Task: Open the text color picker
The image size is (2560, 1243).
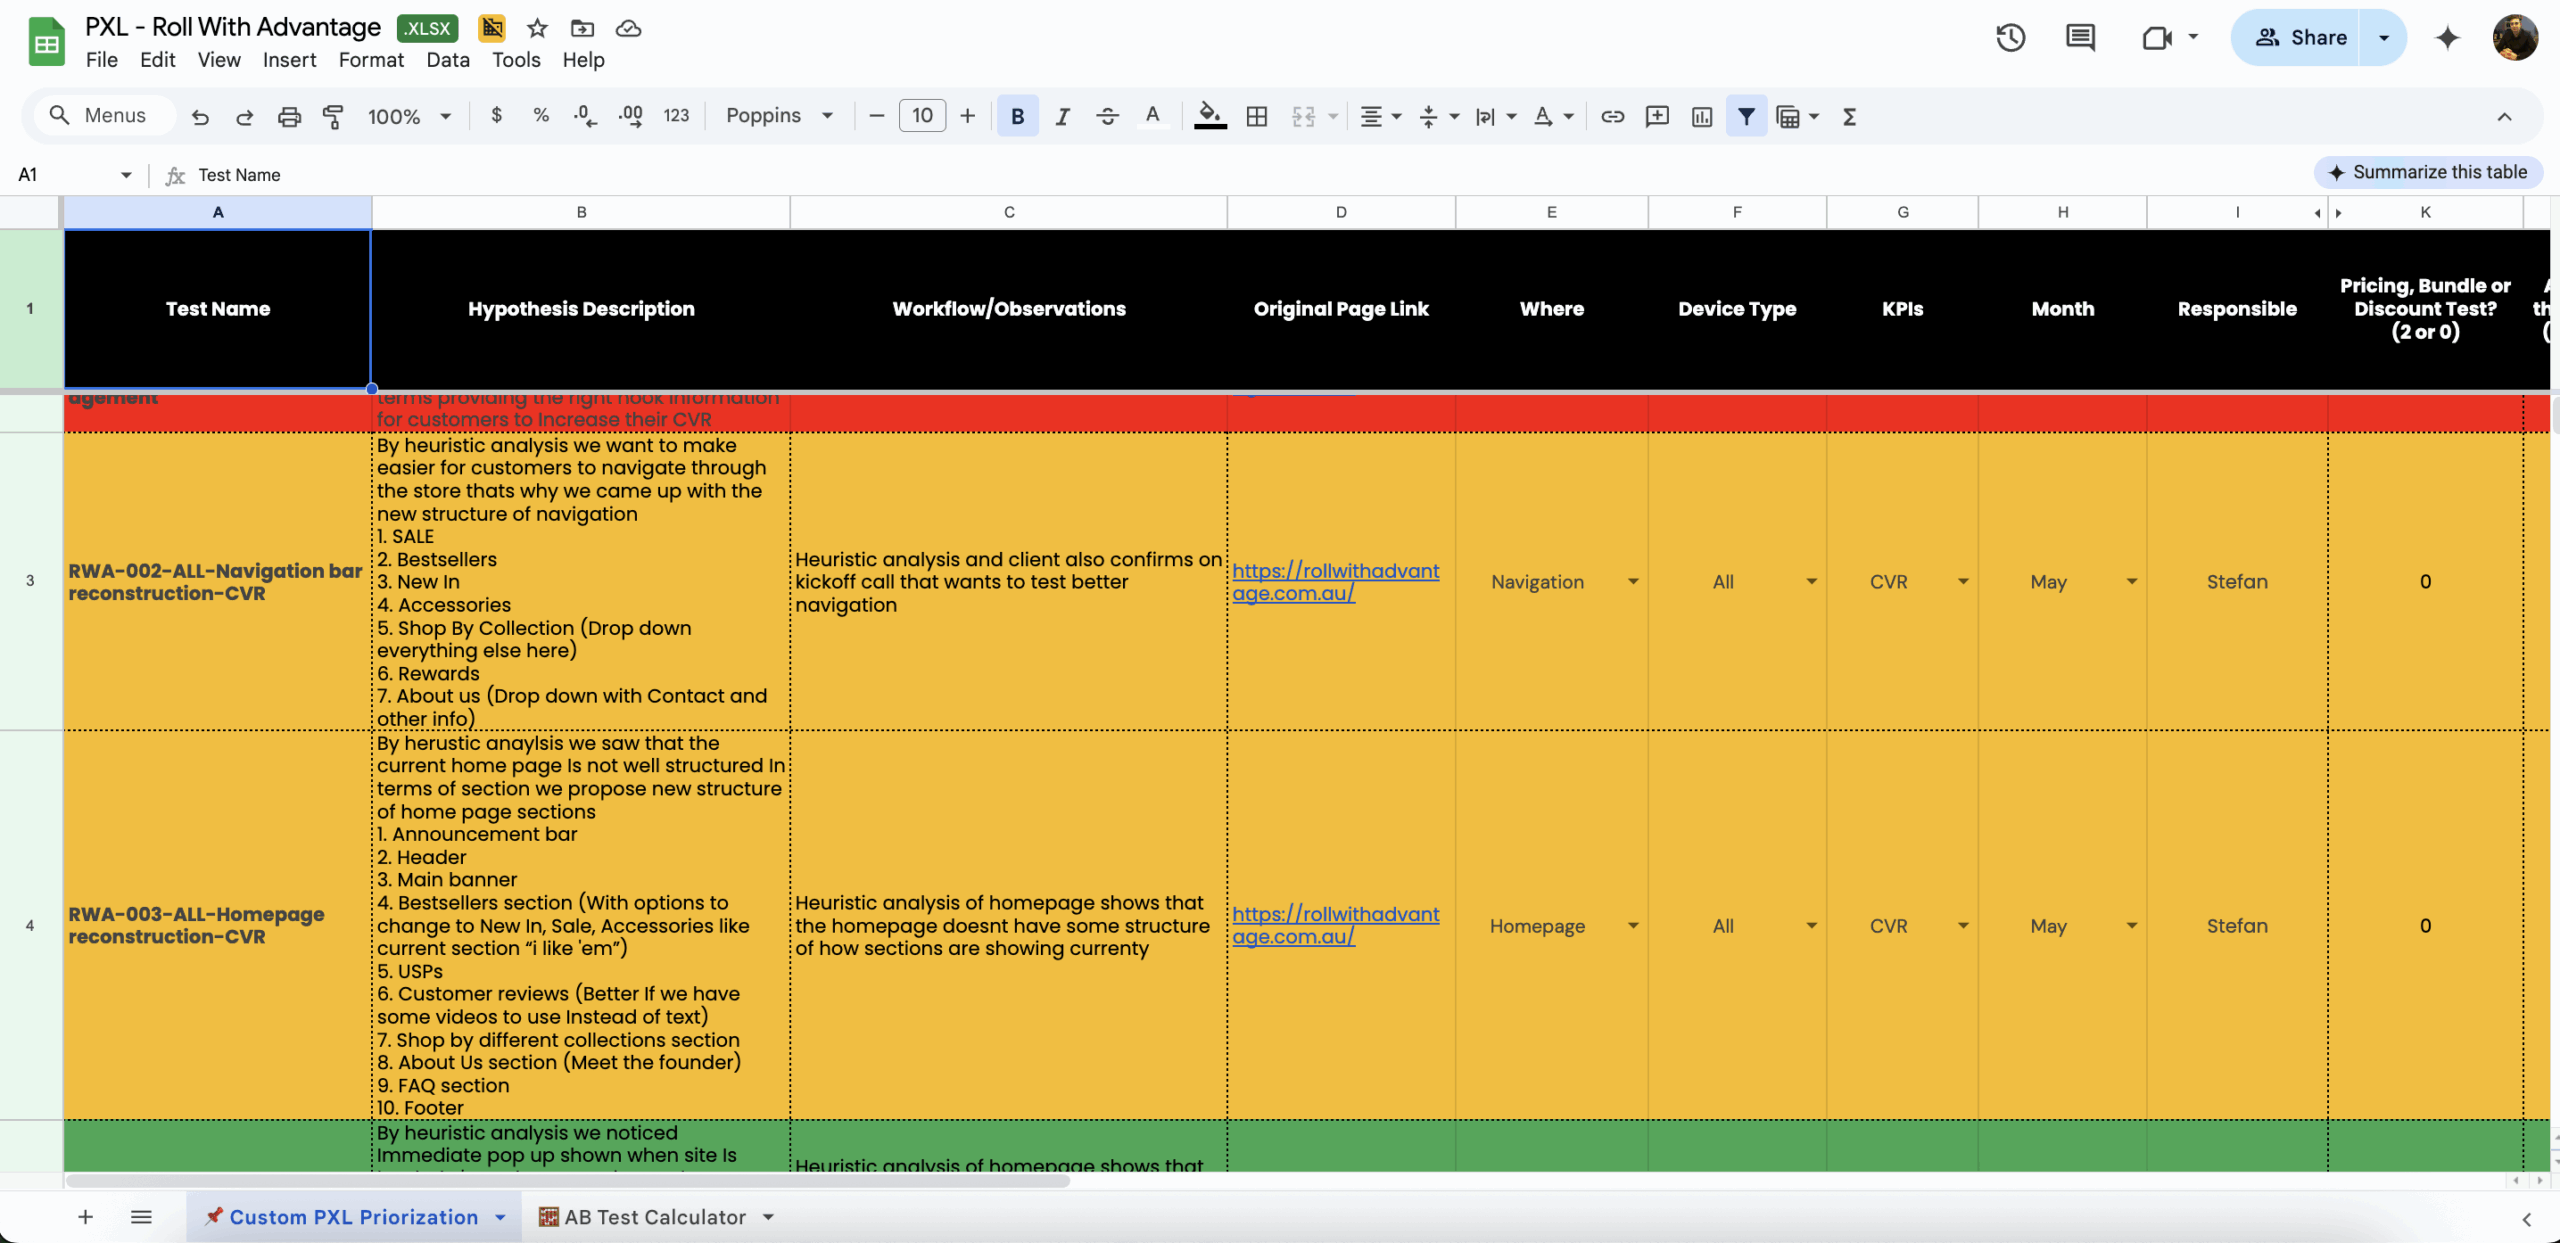Action: coord(1152,116)
